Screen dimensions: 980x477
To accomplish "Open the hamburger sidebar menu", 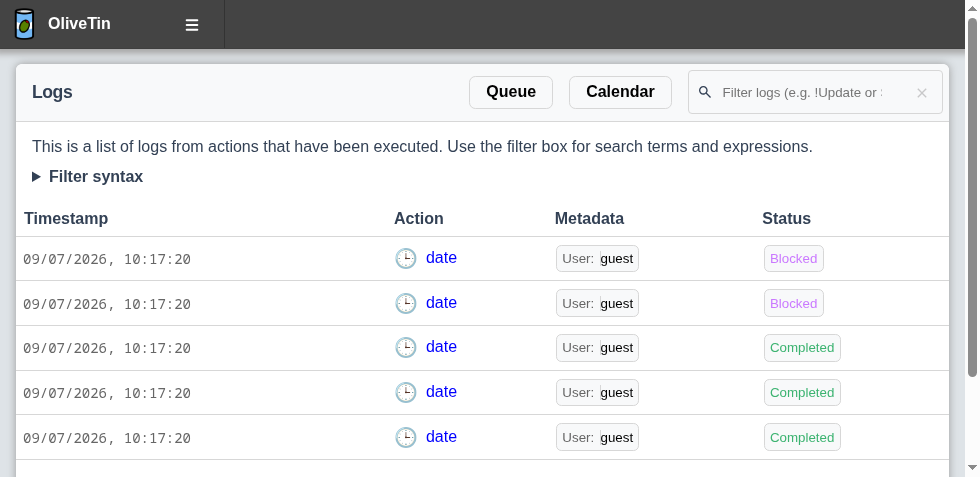I will point(192,25).
